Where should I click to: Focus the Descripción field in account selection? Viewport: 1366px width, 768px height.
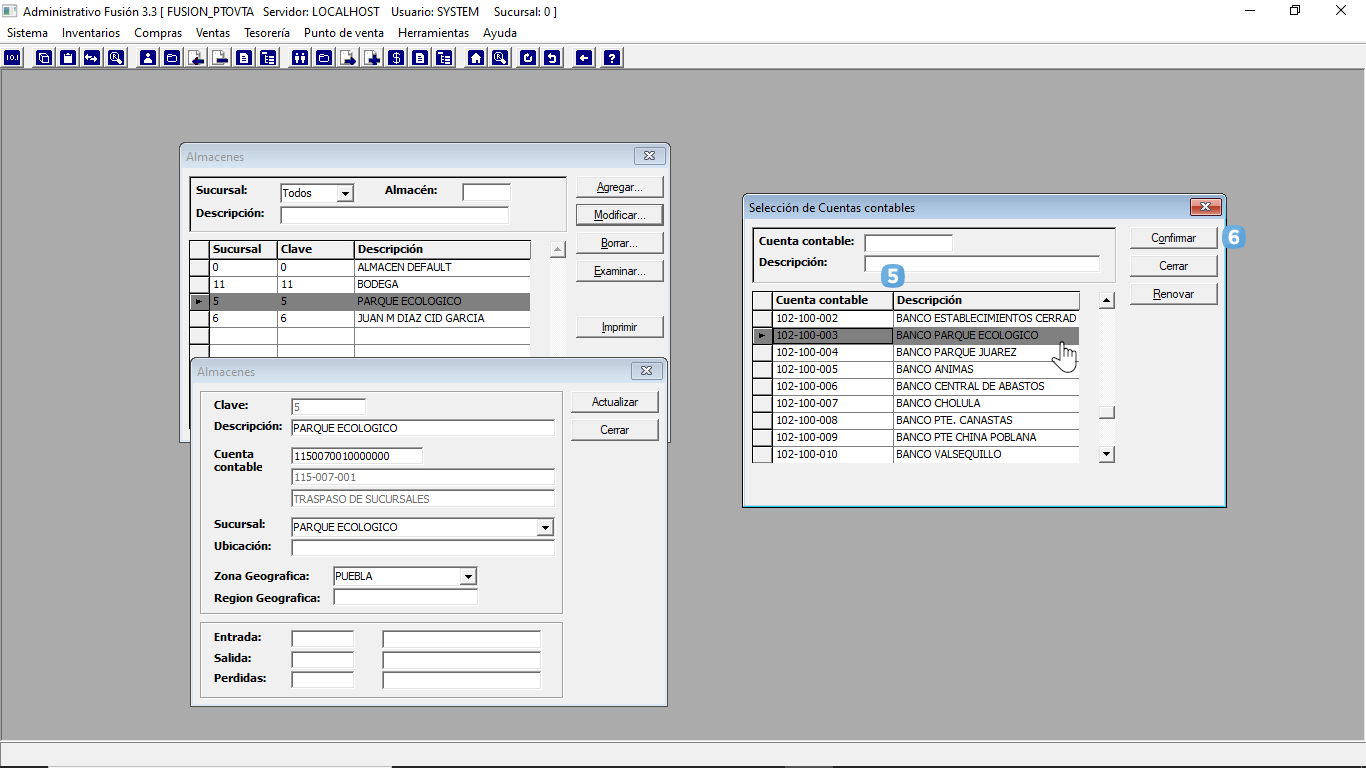(982, 264)
